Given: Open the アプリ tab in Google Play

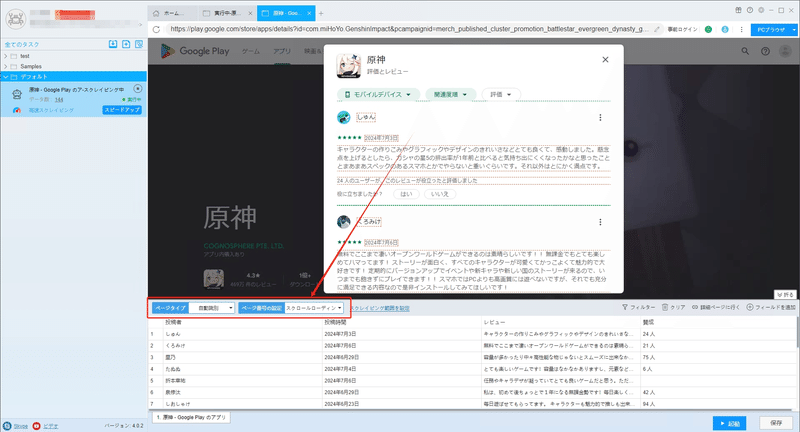Looking at the screenshot, I should [x=282, y=51].
